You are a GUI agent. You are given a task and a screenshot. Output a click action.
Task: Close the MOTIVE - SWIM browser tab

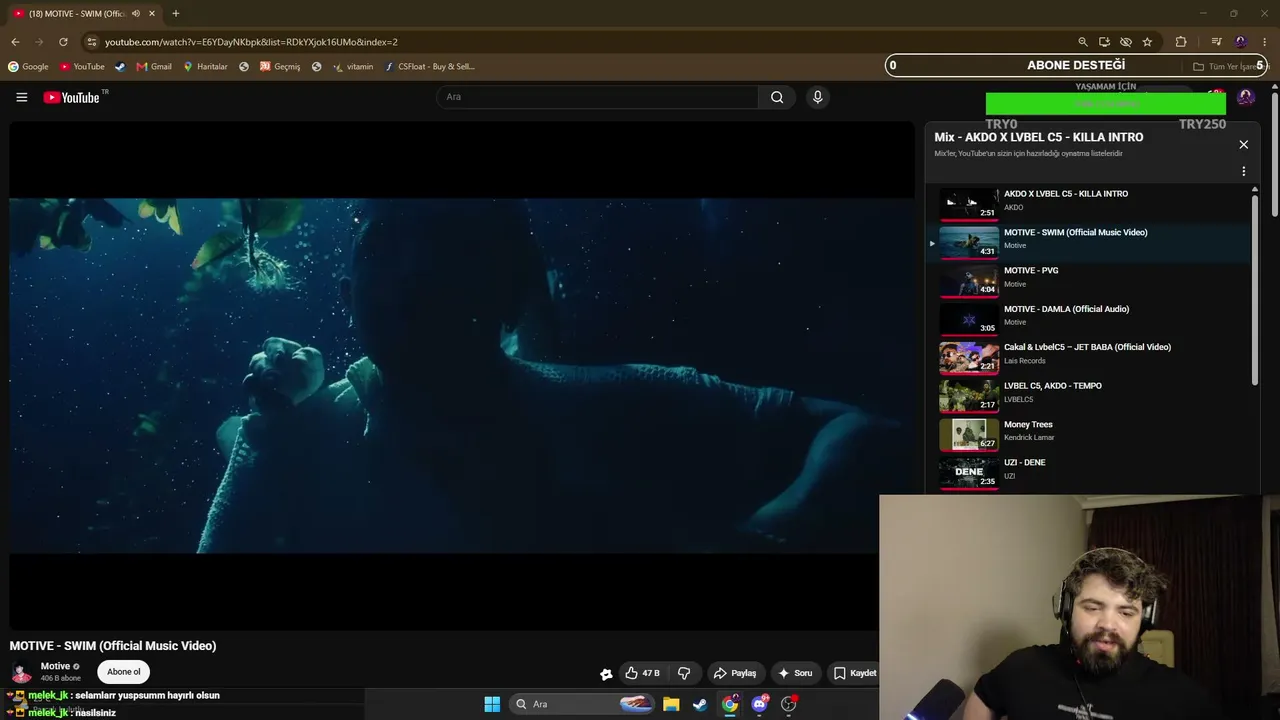(x=152, y=13)
